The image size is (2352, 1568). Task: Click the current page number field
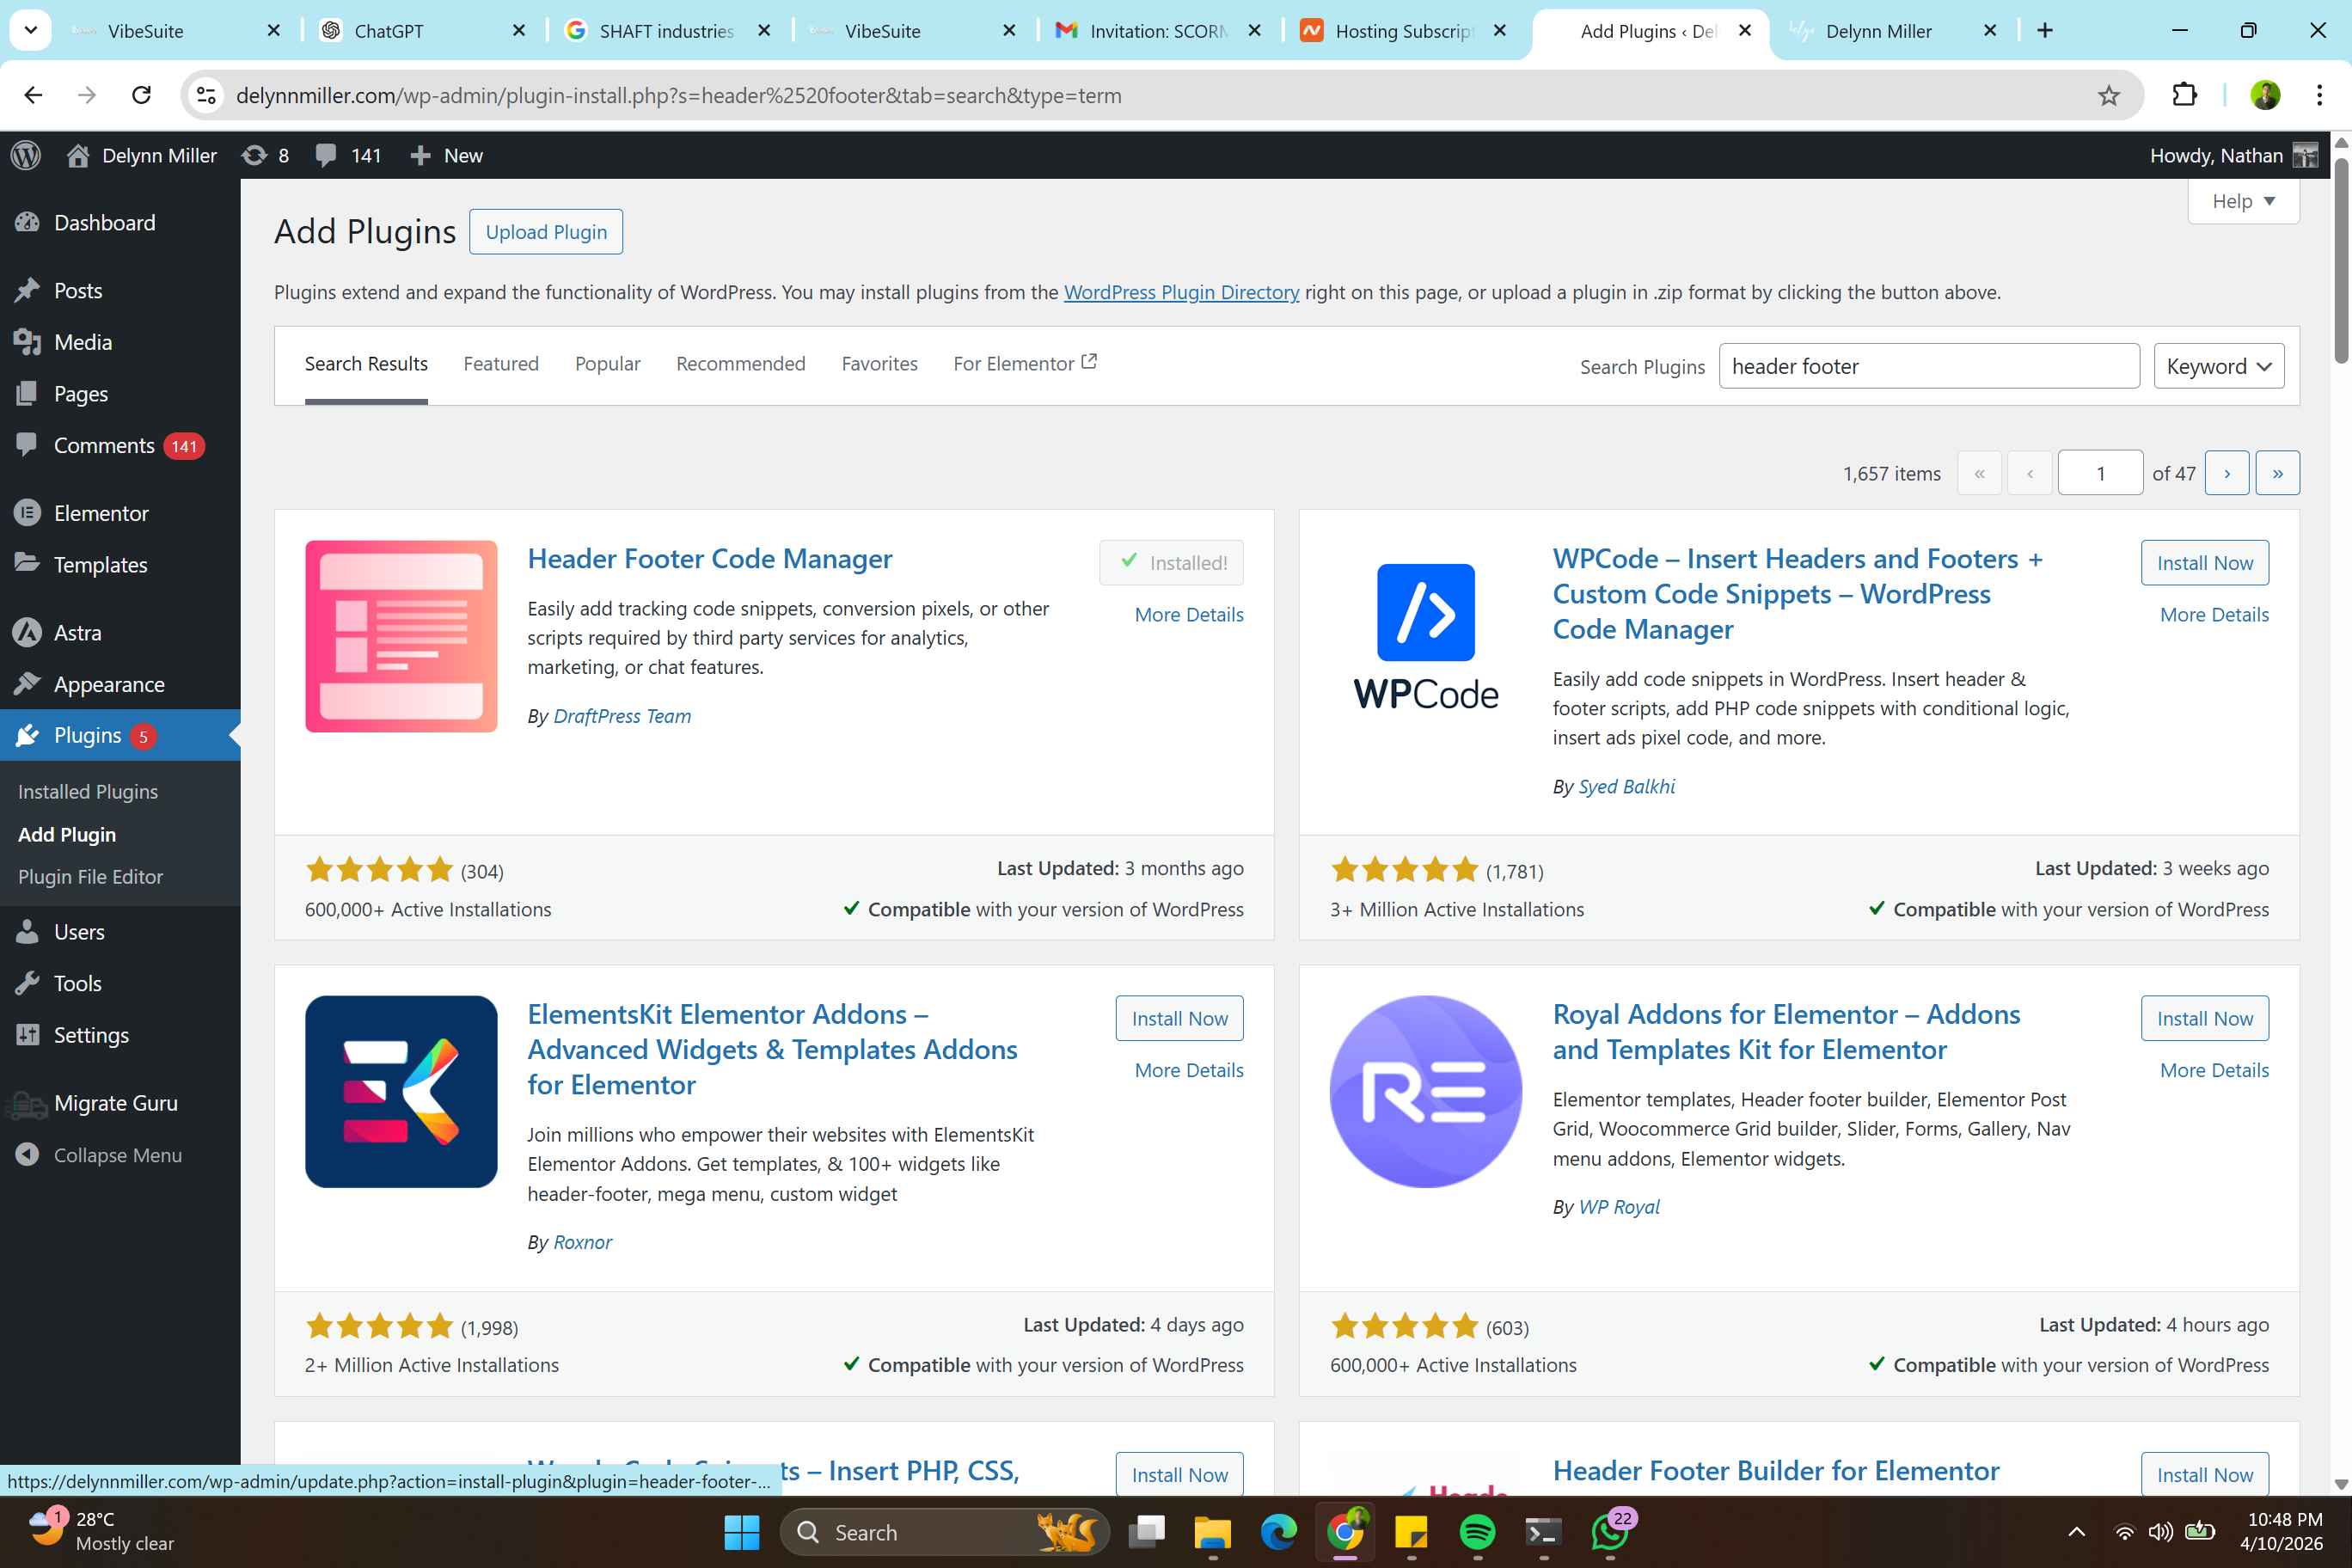click(2100, 473)
